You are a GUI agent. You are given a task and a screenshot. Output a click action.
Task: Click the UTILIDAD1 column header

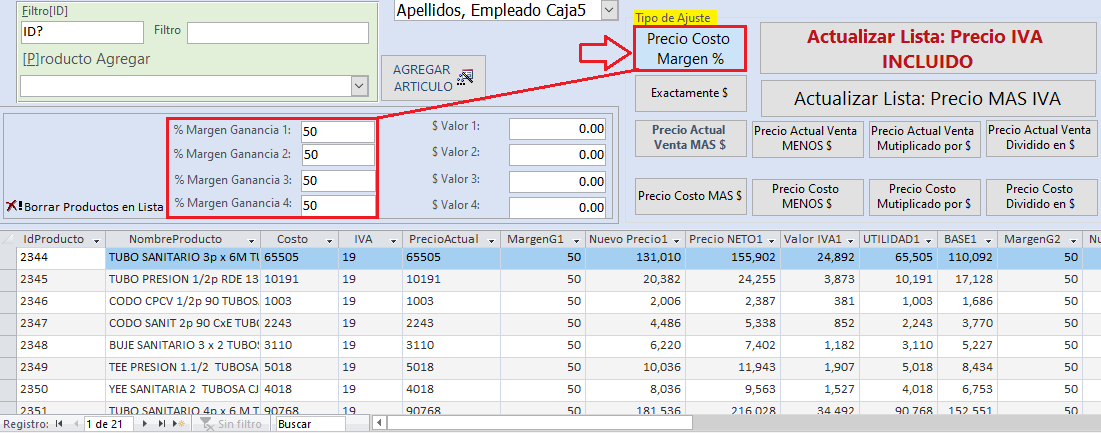point(893,240)
